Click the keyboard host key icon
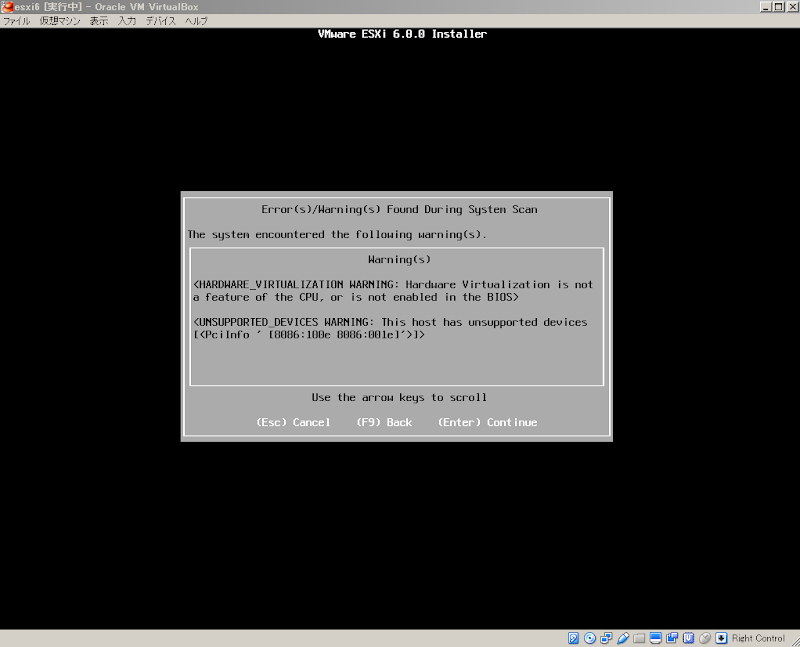800x647 pixels. click(720, 637)
